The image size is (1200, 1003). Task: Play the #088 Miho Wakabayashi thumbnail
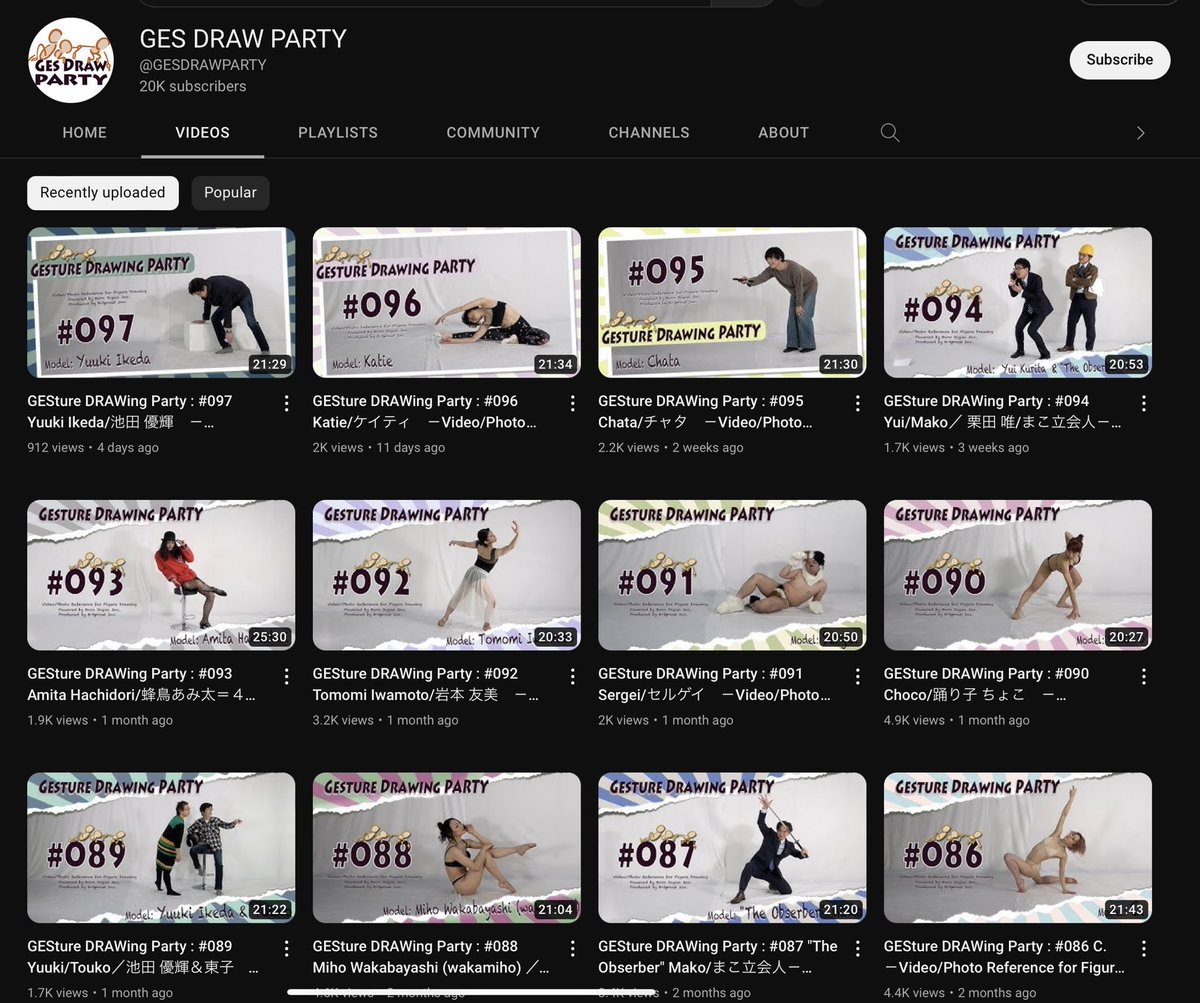(x=447, y=848)
